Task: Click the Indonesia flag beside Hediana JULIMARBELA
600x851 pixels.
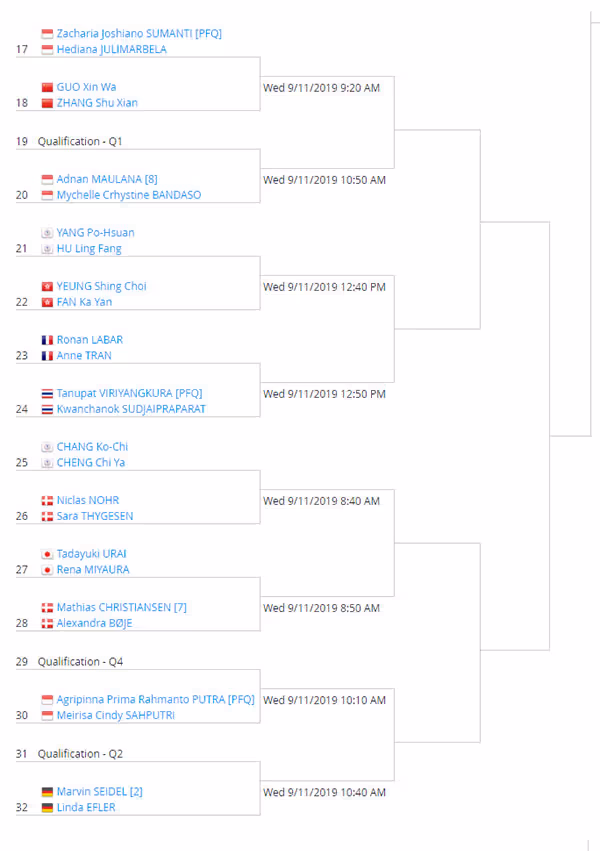Action: [47, 50]
